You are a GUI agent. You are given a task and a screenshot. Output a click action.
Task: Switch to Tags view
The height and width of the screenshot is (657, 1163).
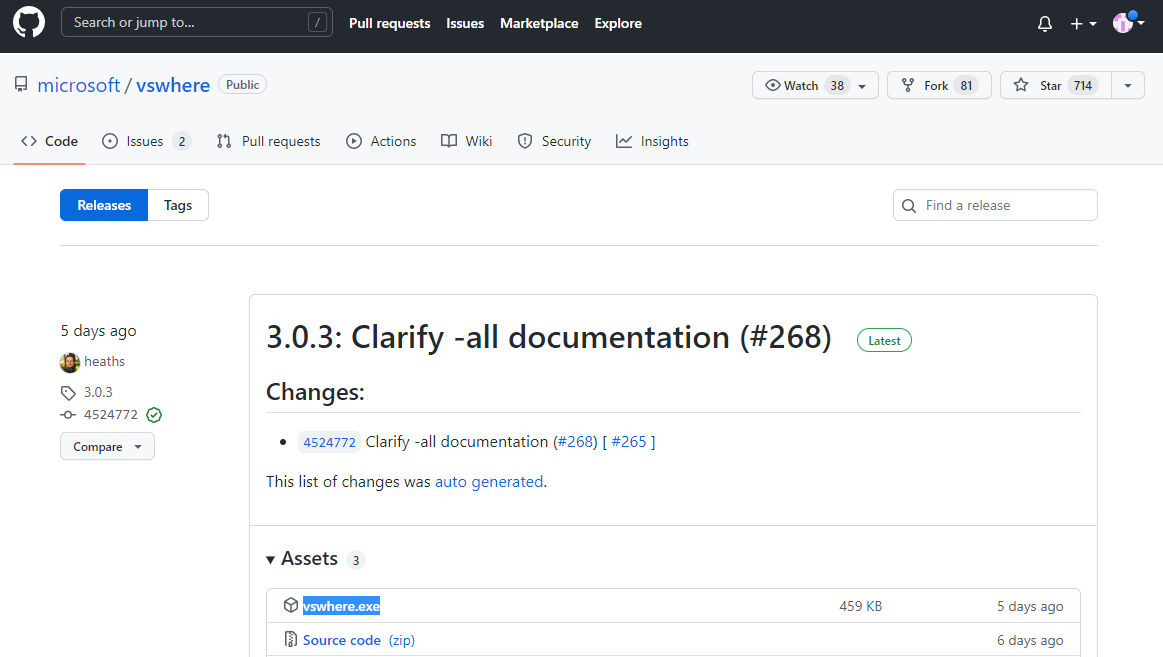[x=178, y=205]
